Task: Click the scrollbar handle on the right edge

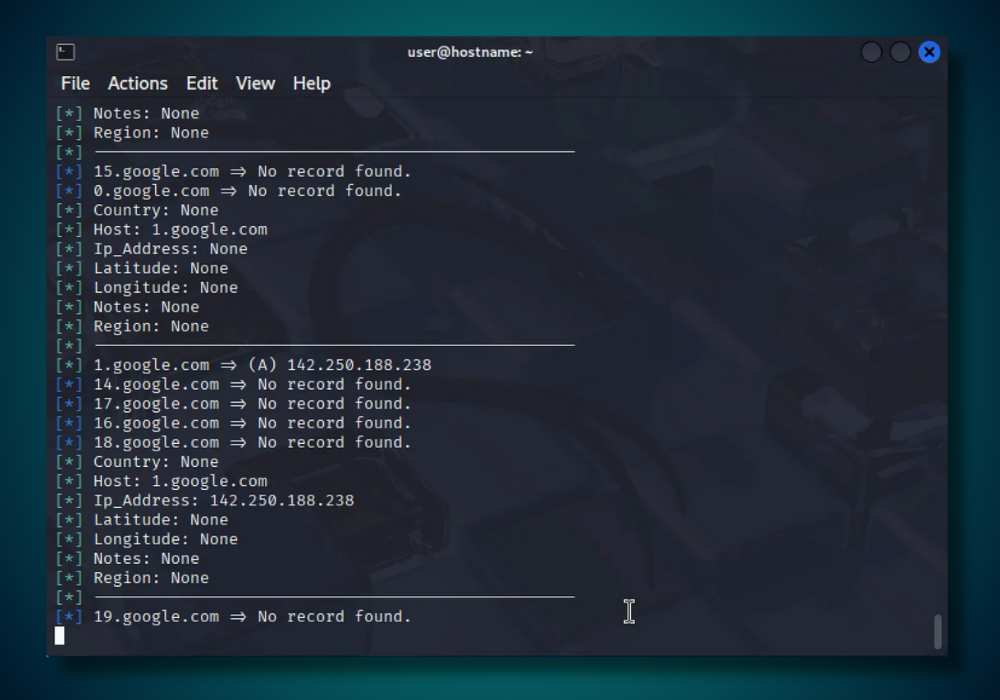Action: pos(938,630)
